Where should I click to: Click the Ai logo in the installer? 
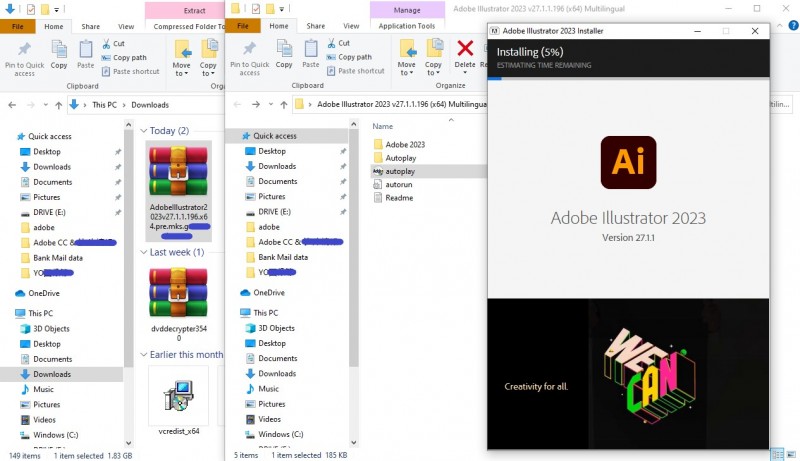point(628,162)
